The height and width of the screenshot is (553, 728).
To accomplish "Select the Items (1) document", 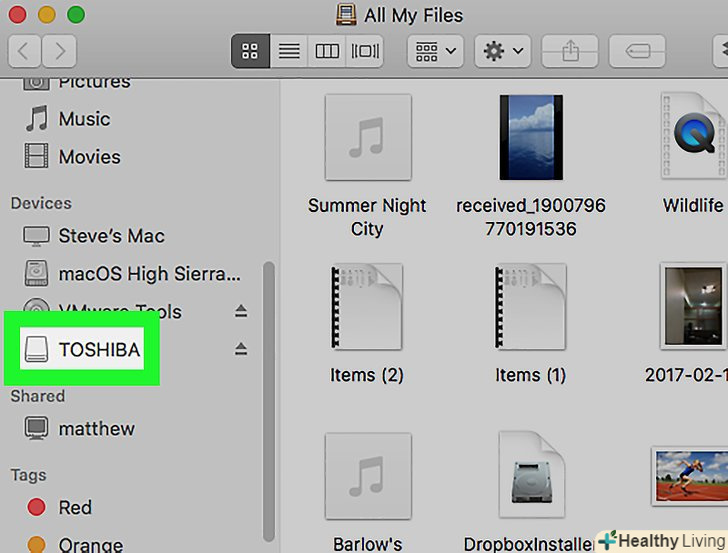I will 531,306.
